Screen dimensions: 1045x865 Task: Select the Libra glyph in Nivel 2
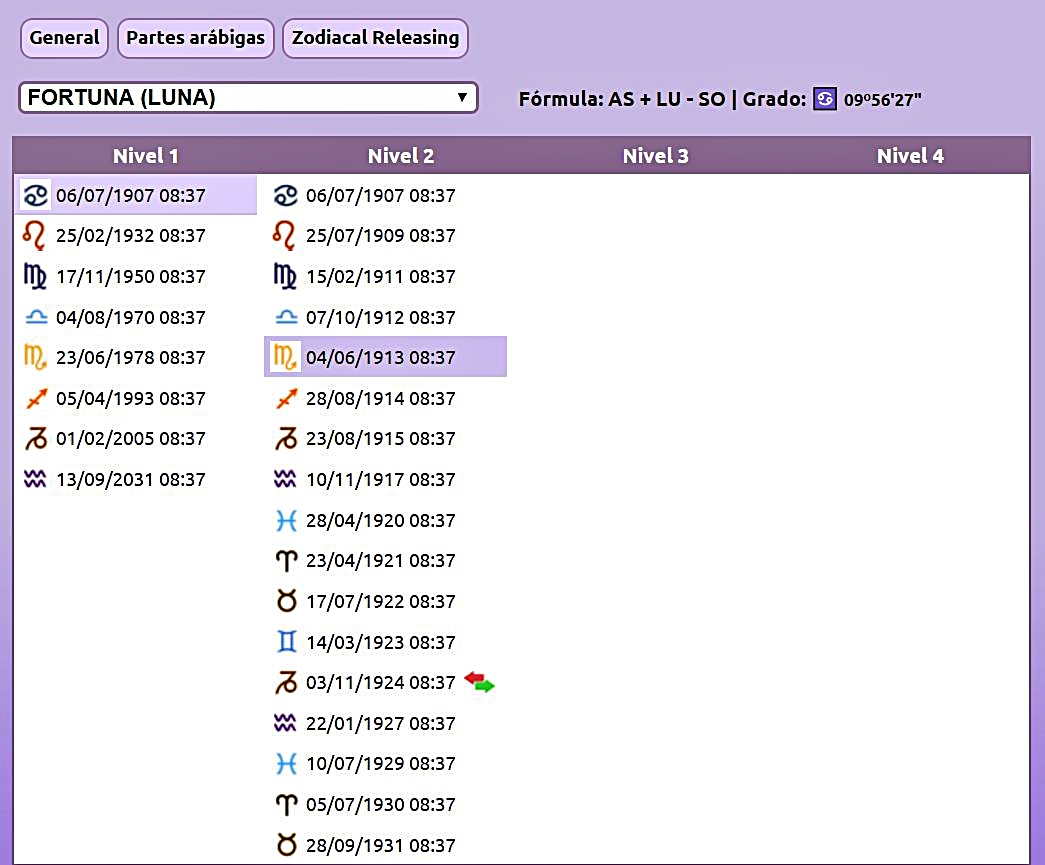[x=286, y=317]
